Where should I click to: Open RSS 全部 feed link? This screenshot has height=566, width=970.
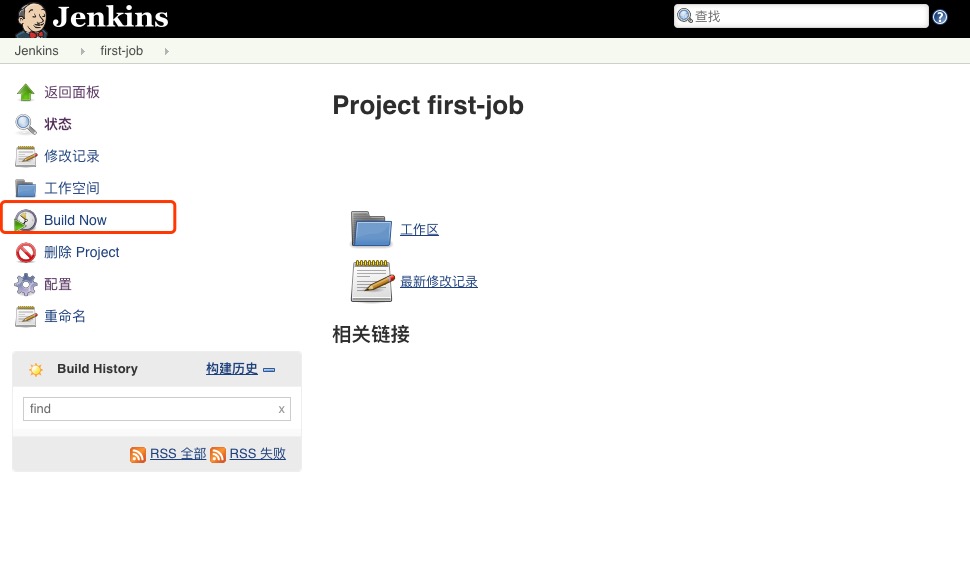[178, 453]
